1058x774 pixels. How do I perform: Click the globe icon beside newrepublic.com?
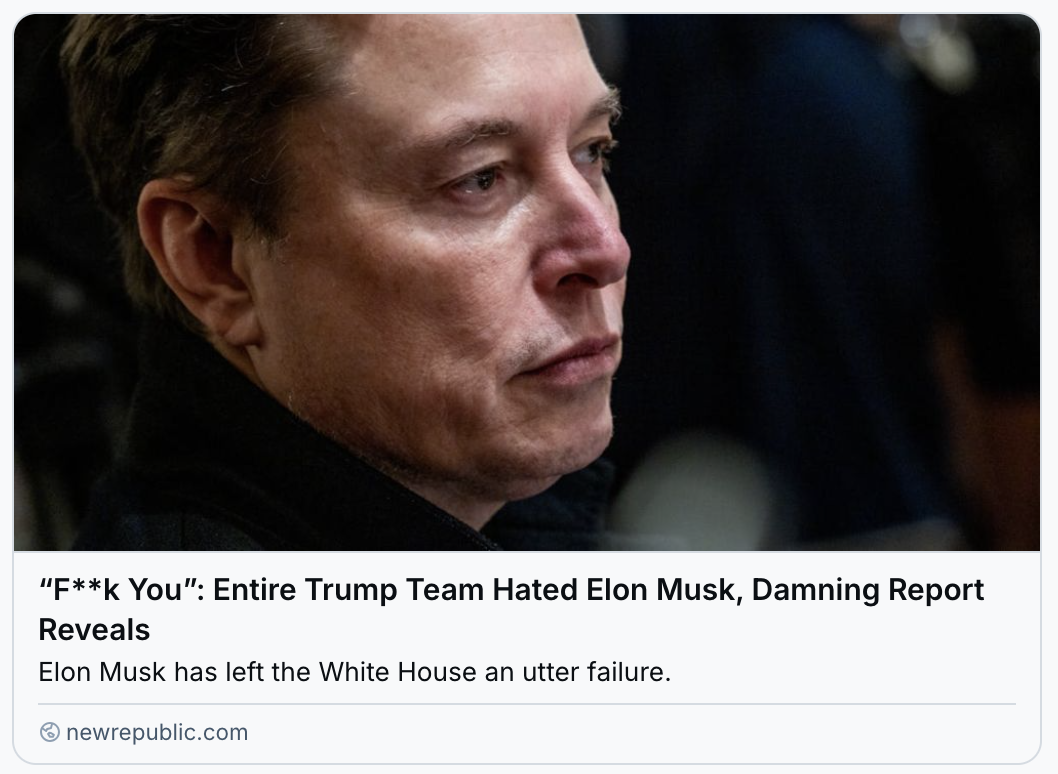(50, 732)
